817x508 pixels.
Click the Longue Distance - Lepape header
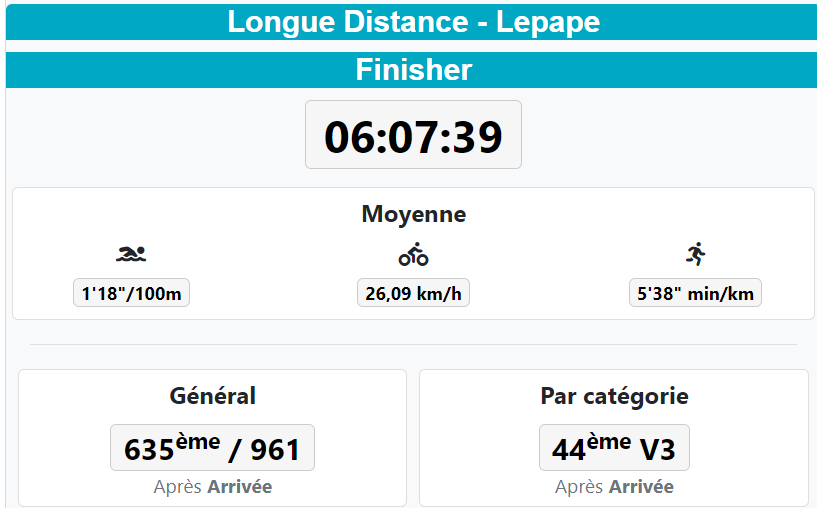click(x=413, y=22)
